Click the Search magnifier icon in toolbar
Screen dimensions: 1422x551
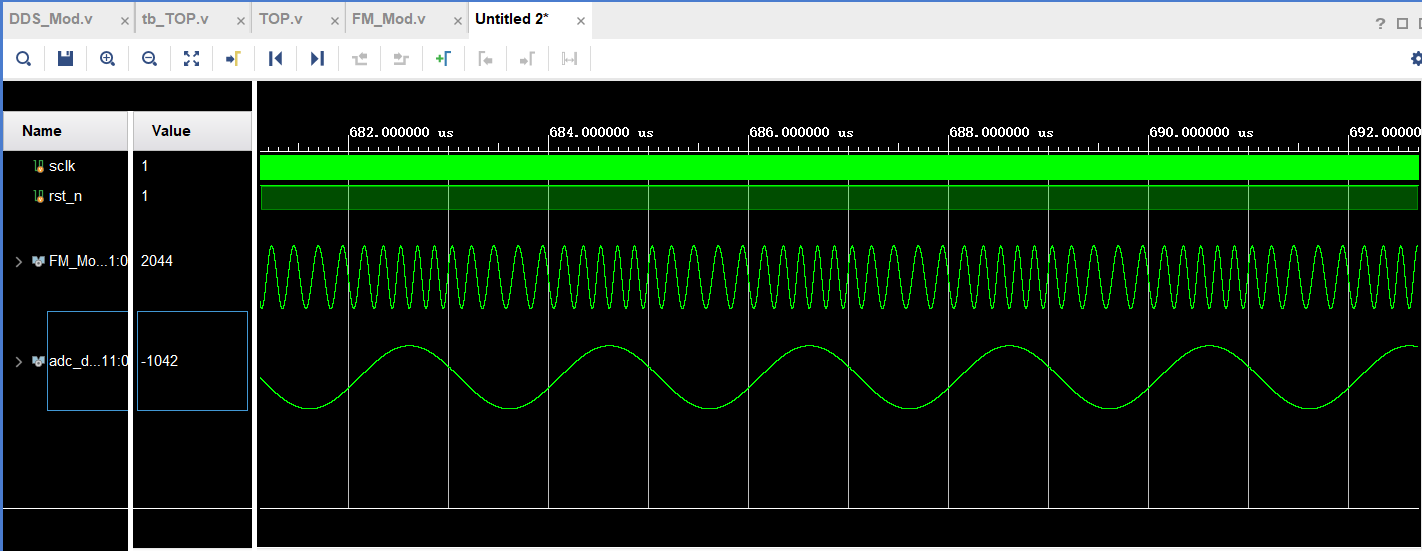tap(23, 59)
